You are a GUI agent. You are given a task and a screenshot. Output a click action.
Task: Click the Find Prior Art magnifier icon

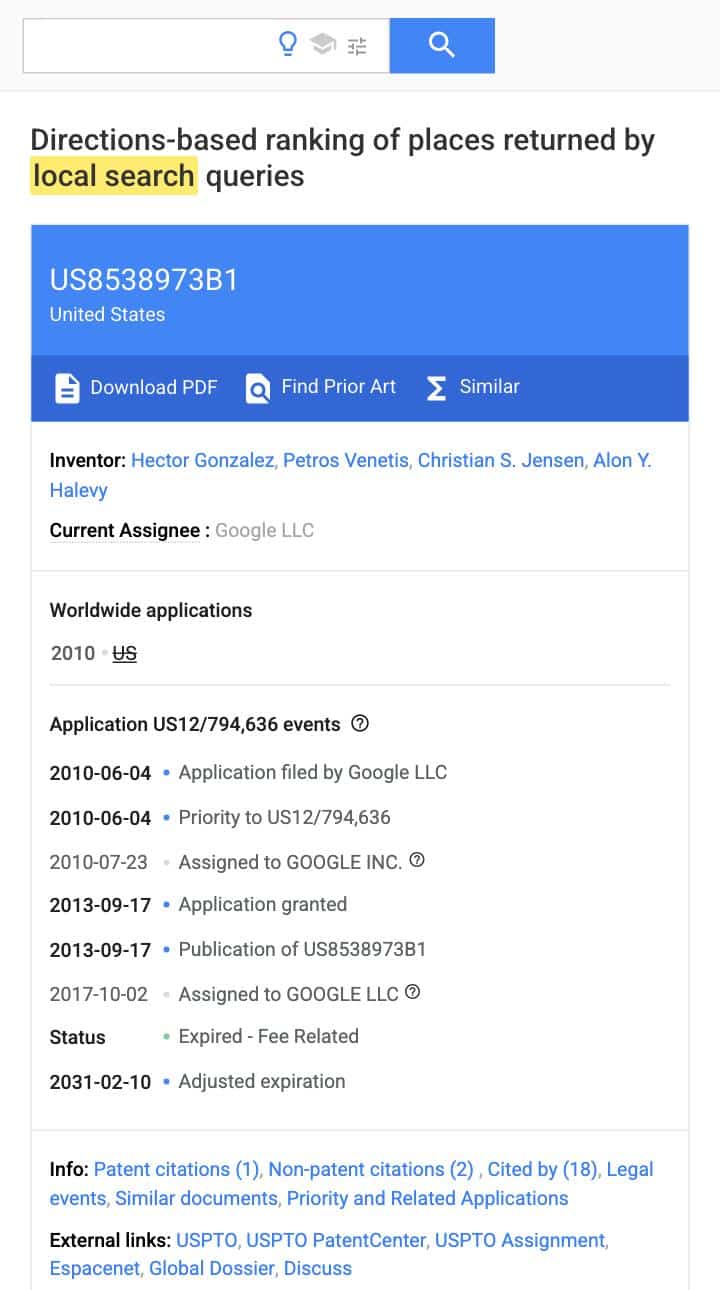click(258, 388)
